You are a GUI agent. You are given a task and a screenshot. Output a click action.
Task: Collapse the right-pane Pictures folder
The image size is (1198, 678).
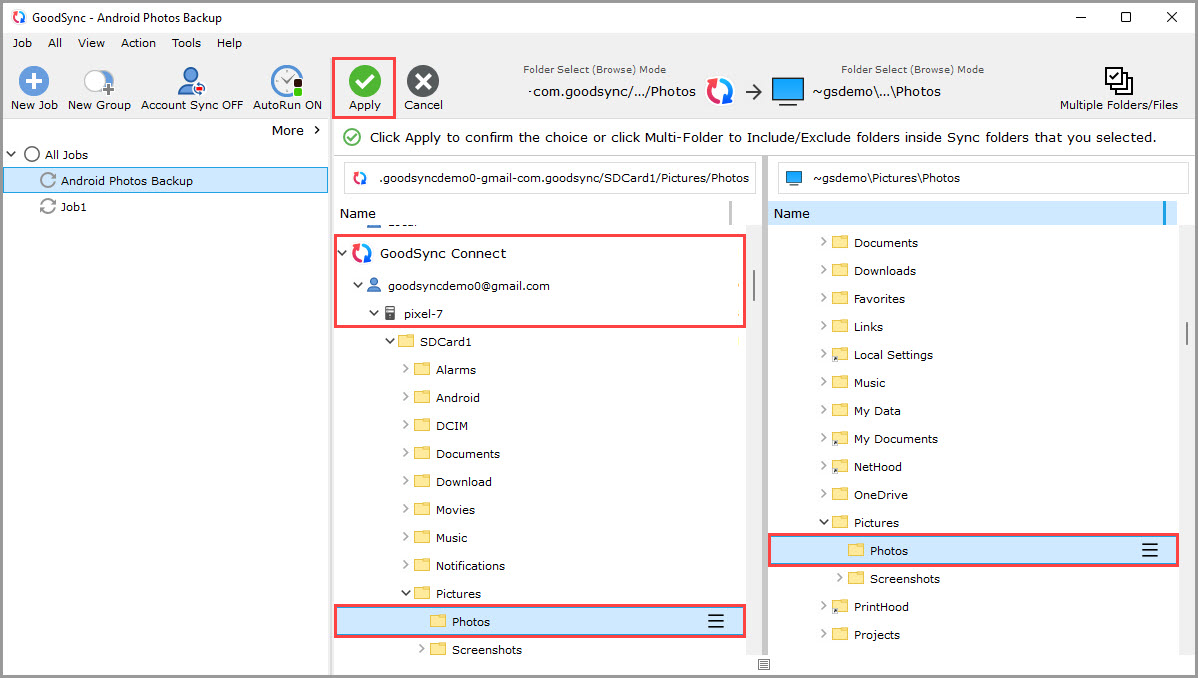824,522
